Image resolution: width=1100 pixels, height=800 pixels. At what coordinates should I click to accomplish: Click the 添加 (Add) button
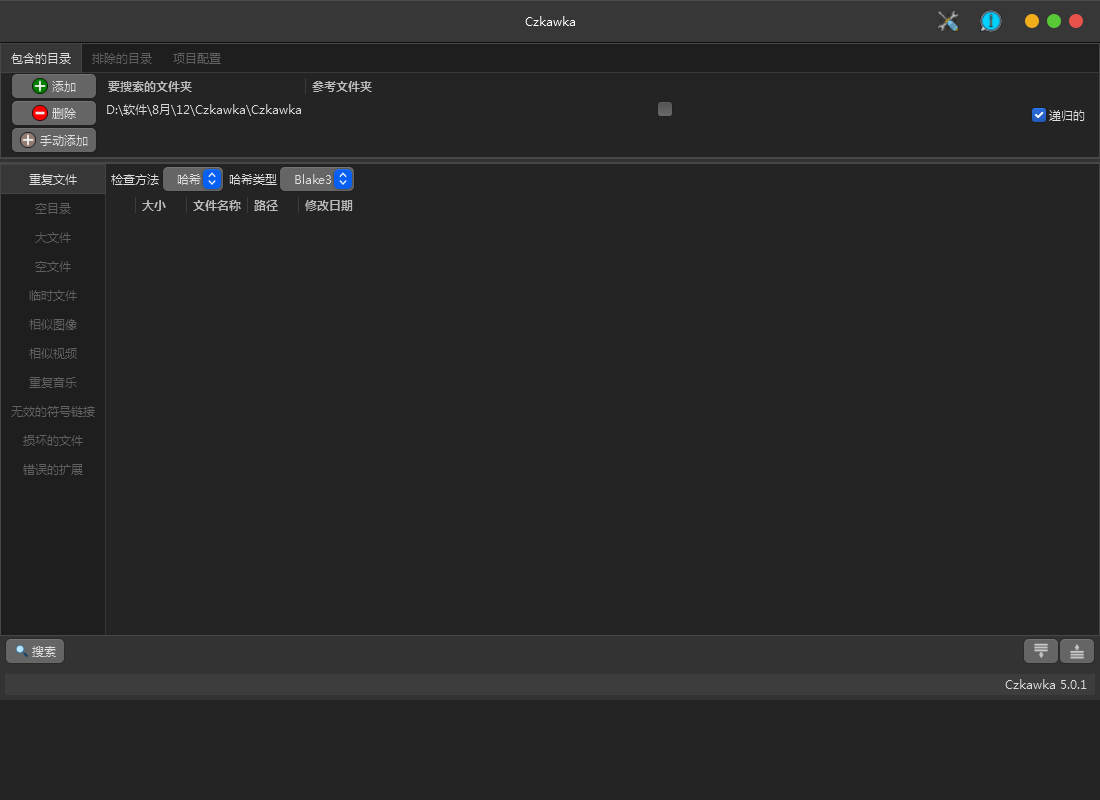54,86
